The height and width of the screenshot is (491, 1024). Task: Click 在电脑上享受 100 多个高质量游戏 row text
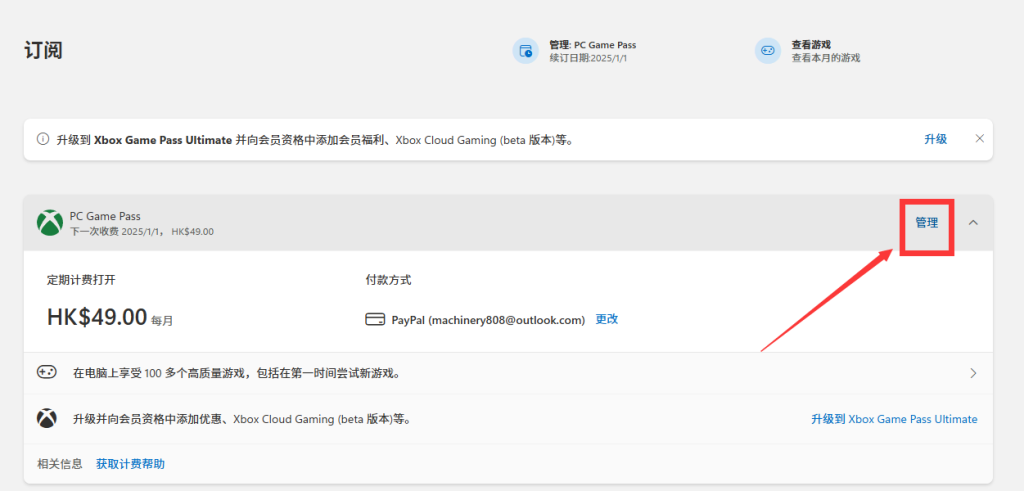[x=236, y=373]
